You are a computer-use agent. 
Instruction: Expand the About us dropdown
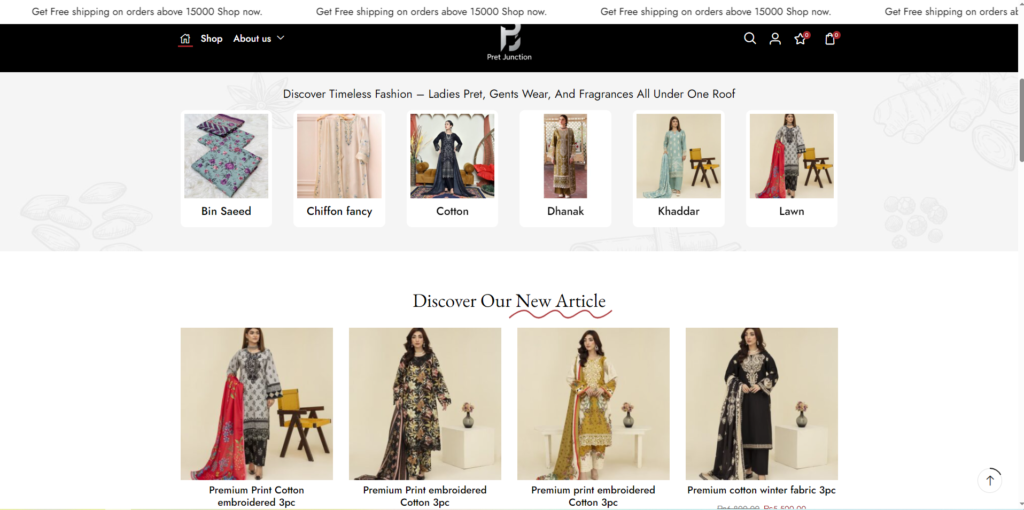click(x=259, y=39)
